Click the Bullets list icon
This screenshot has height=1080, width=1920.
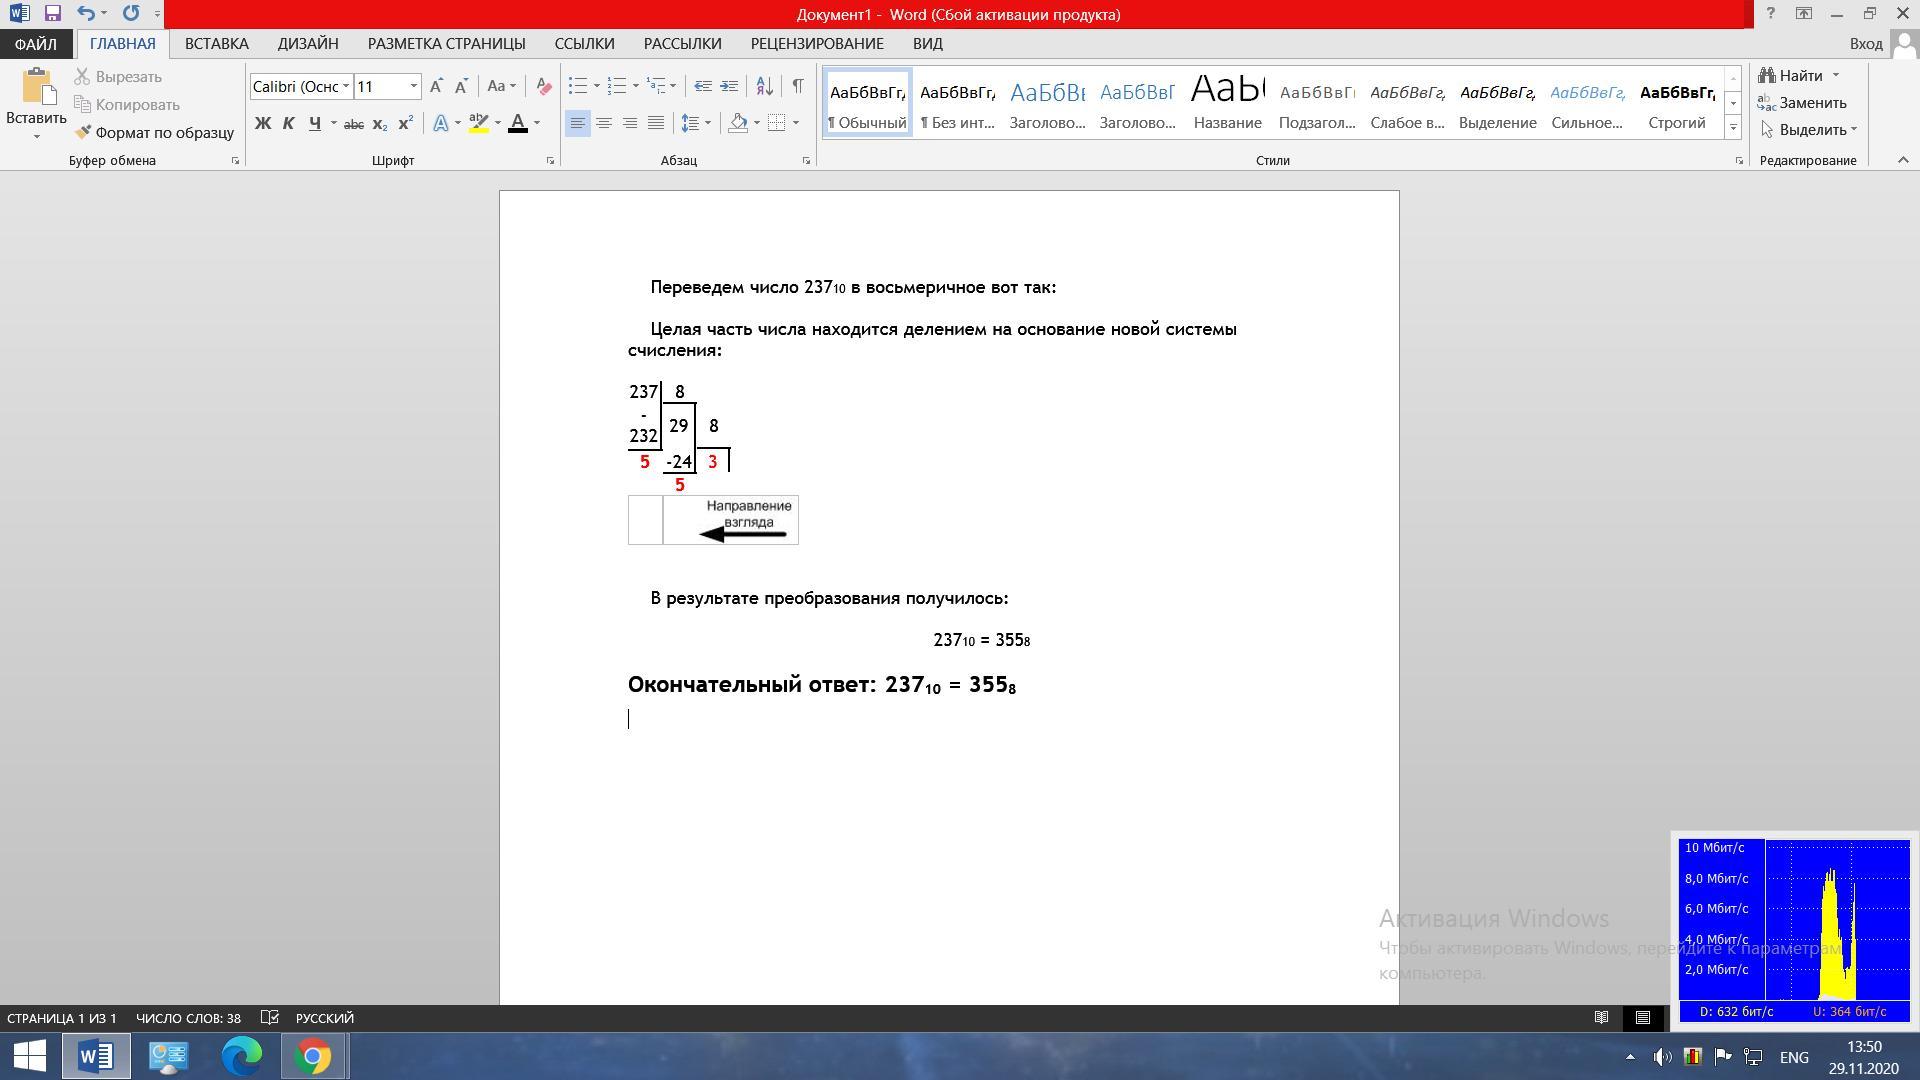pyautogui.click(x=577, y=86)
